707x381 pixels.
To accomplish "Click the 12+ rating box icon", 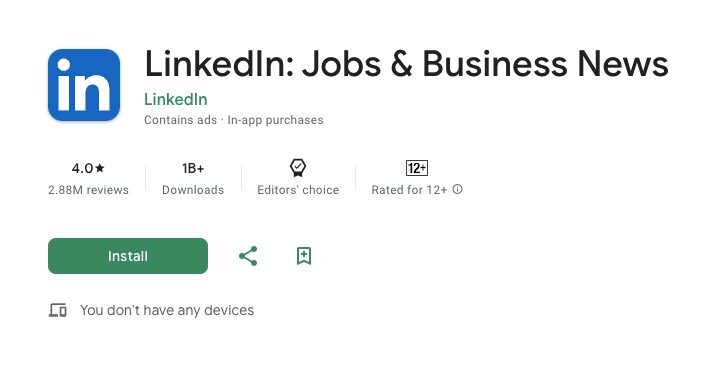I will click(x=417, y=168).
